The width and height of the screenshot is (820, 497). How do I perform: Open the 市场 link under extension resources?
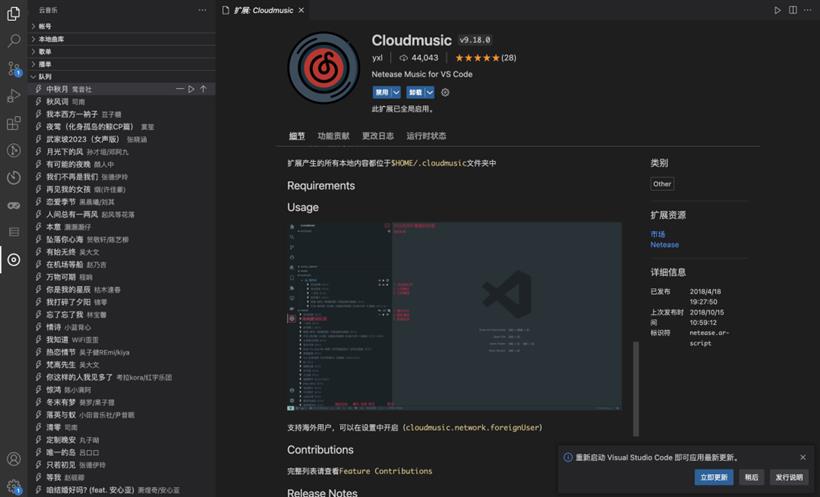(x=657, y=234)
